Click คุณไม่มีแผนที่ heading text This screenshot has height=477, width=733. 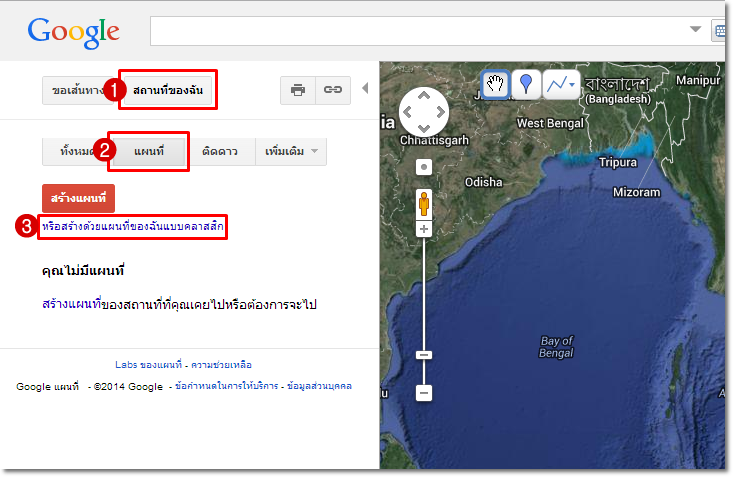(x=83, y=270)
